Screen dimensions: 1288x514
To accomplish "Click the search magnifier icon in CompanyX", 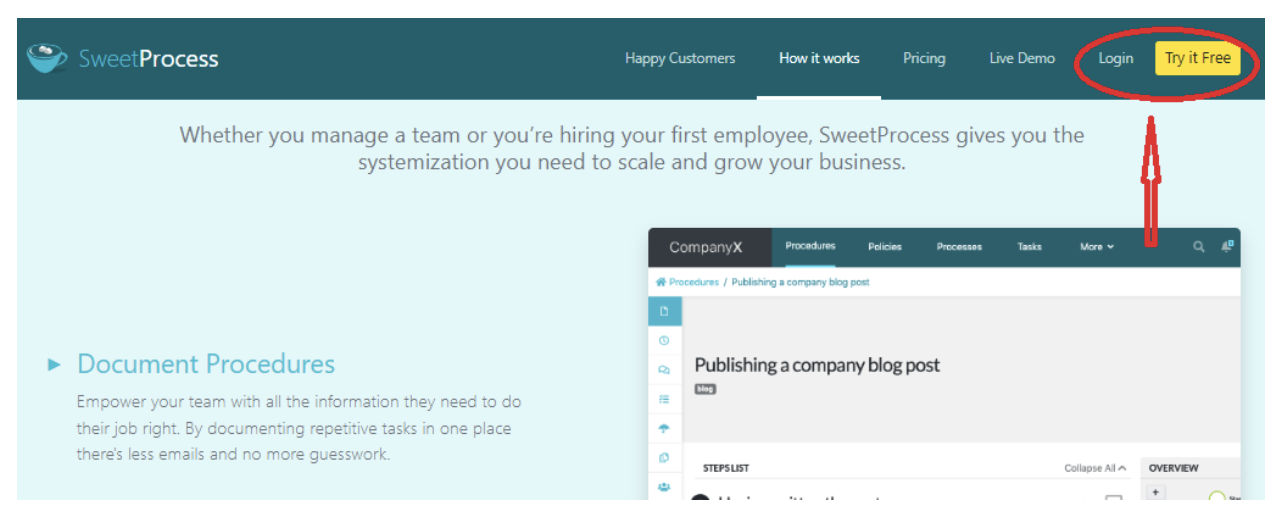I will [1199, 247].
